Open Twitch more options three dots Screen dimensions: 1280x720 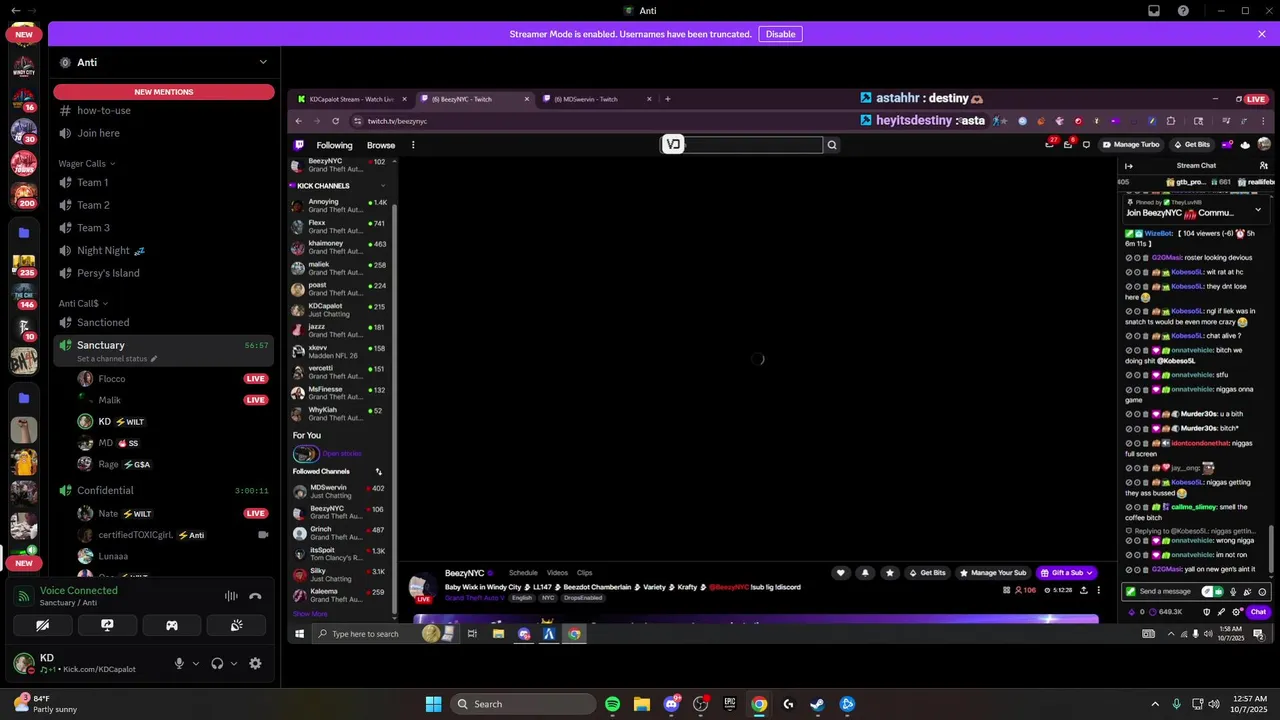tap(413, 145)
